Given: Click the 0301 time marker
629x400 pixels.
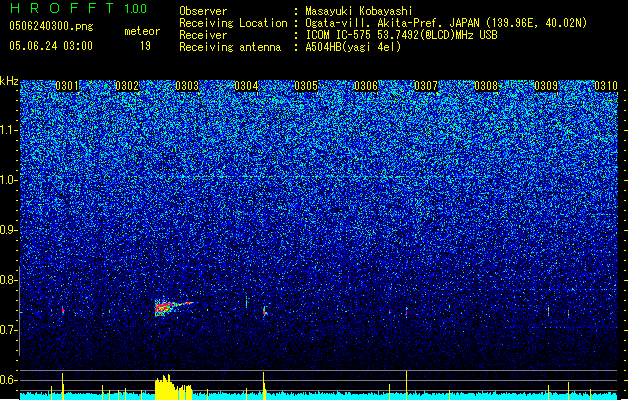Looking at the screenshot, I should 67,86.
